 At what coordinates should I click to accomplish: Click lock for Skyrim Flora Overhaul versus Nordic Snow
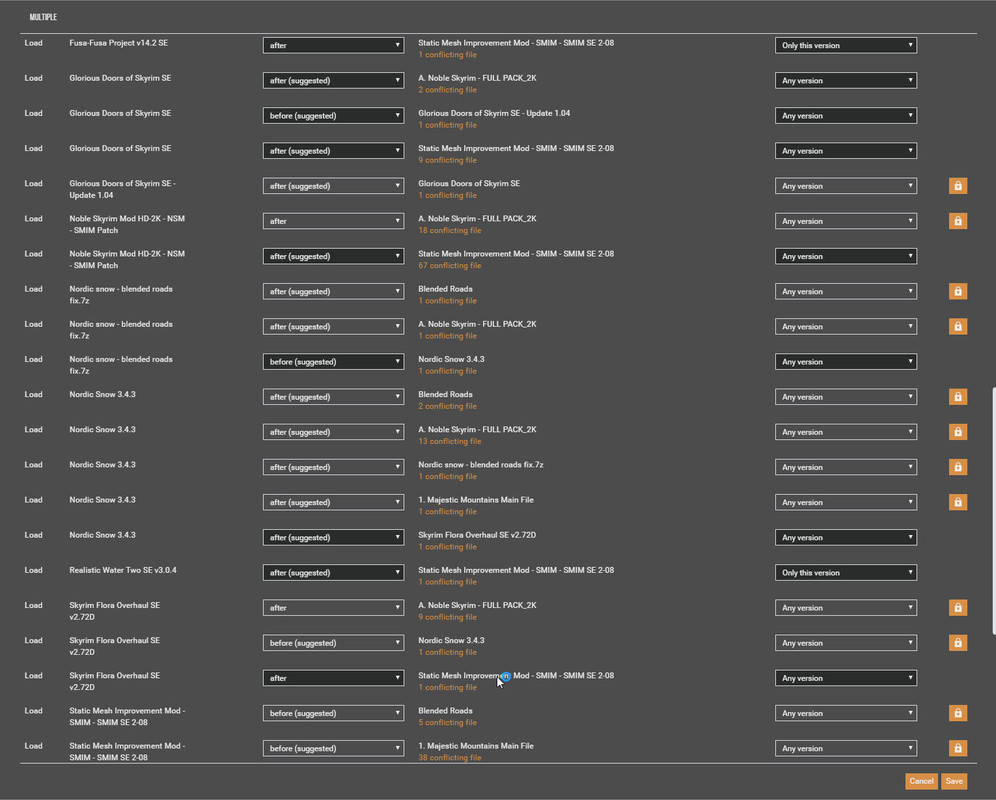pos(958,642)
